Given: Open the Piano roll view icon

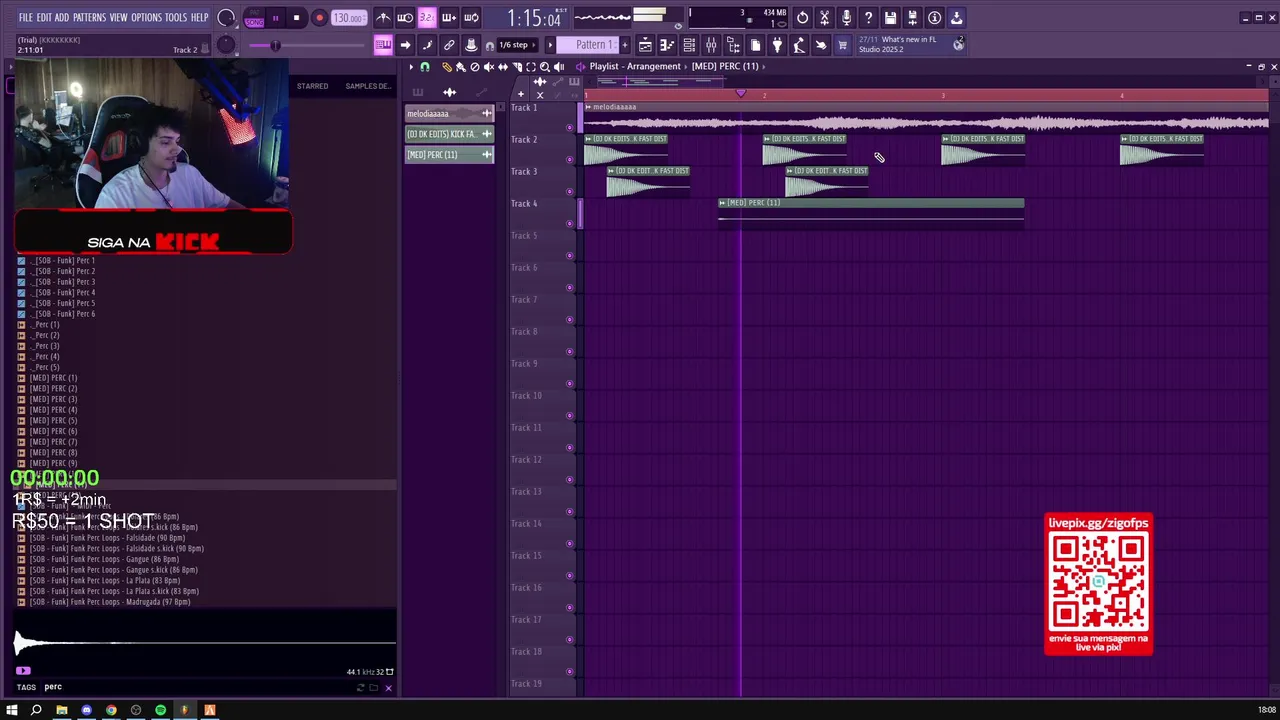Looking at the screenshot, I should tap(667, 45).
